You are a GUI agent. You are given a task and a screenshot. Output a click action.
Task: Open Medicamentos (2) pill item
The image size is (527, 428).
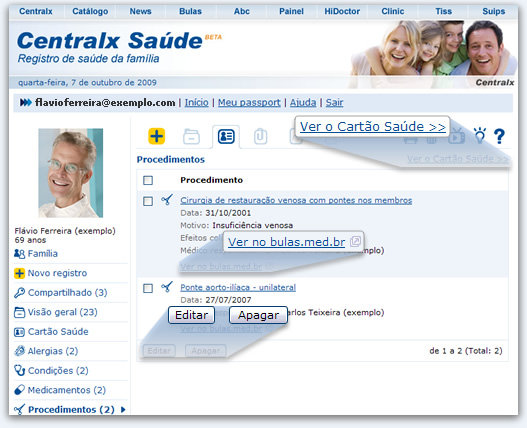pyautogui.click(x=60, y=390)
